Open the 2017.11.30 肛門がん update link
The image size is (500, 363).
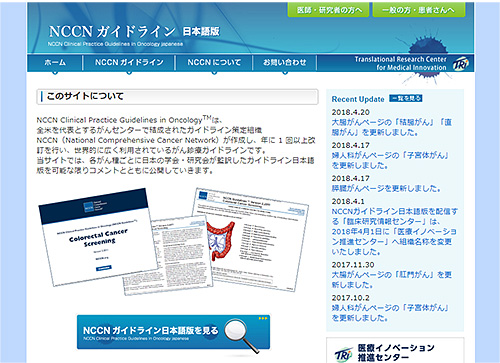392,279
